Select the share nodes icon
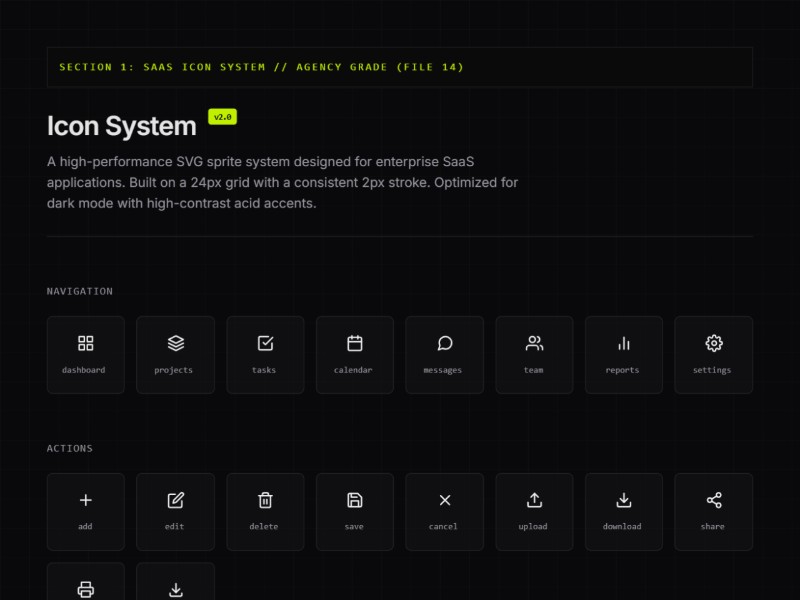The height and width of the screenshot is (600, 800). (x=713, y=500)
